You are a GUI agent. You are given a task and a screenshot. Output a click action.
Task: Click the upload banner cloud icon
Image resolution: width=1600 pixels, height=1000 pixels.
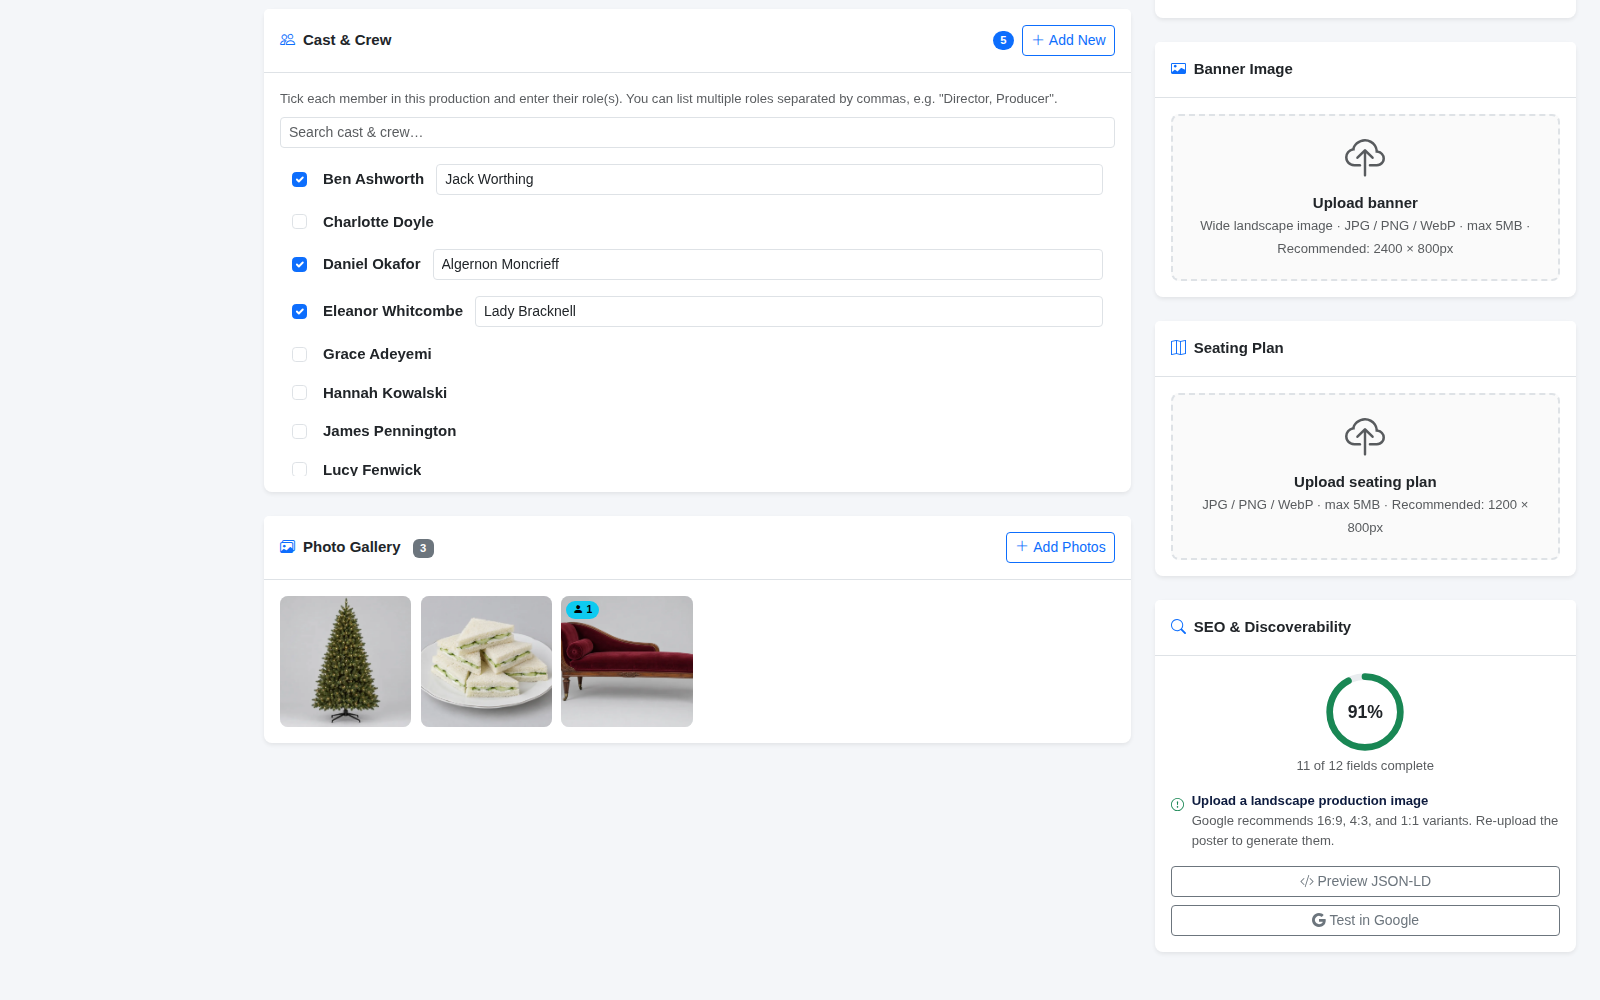pos(1365,158)
